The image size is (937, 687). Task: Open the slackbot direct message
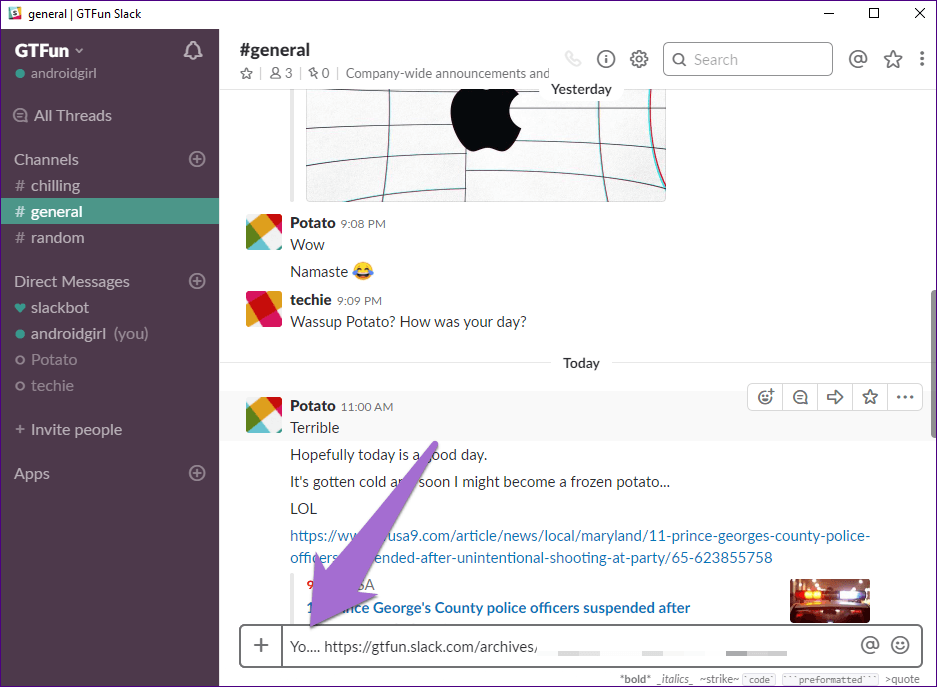[110, 308]
